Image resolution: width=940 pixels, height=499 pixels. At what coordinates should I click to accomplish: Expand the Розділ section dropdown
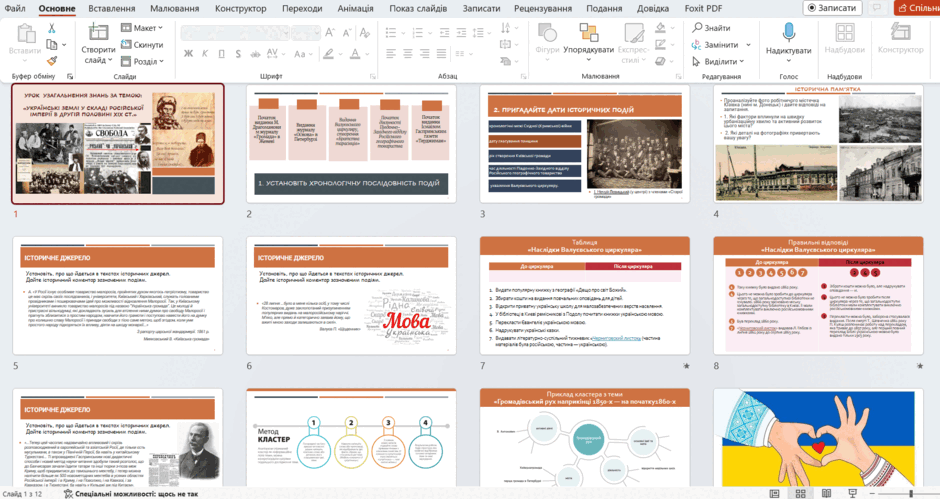(x=142, y=61)
